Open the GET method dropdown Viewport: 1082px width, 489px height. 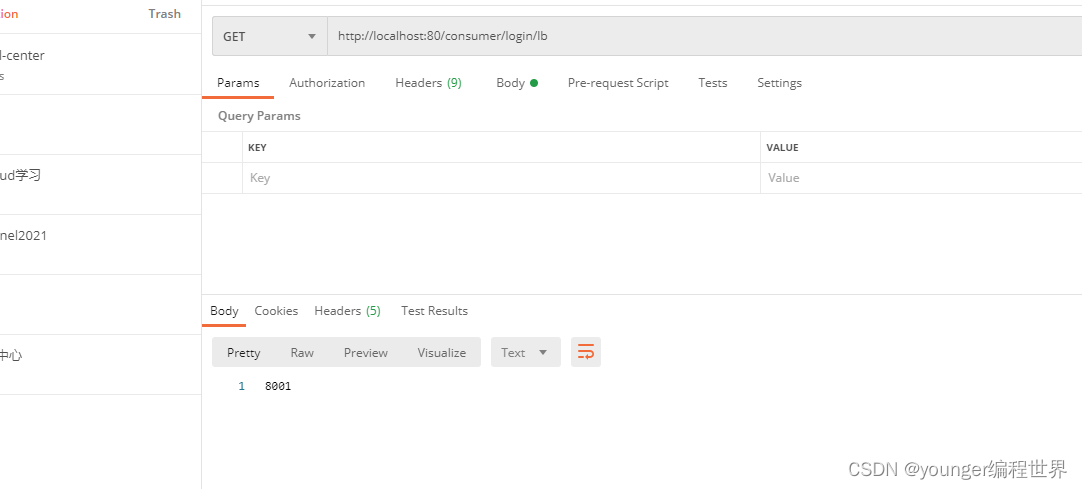270,37
